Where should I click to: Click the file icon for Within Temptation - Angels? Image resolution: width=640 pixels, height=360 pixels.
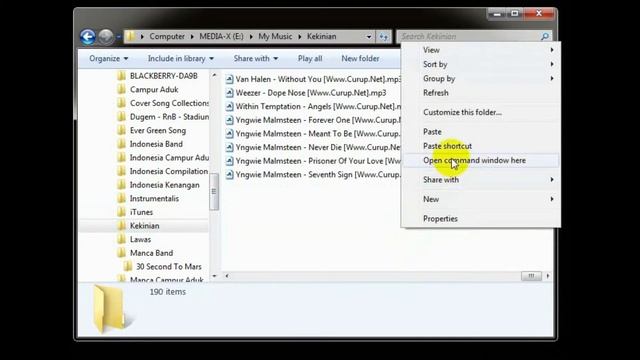(x=229, y=107)
